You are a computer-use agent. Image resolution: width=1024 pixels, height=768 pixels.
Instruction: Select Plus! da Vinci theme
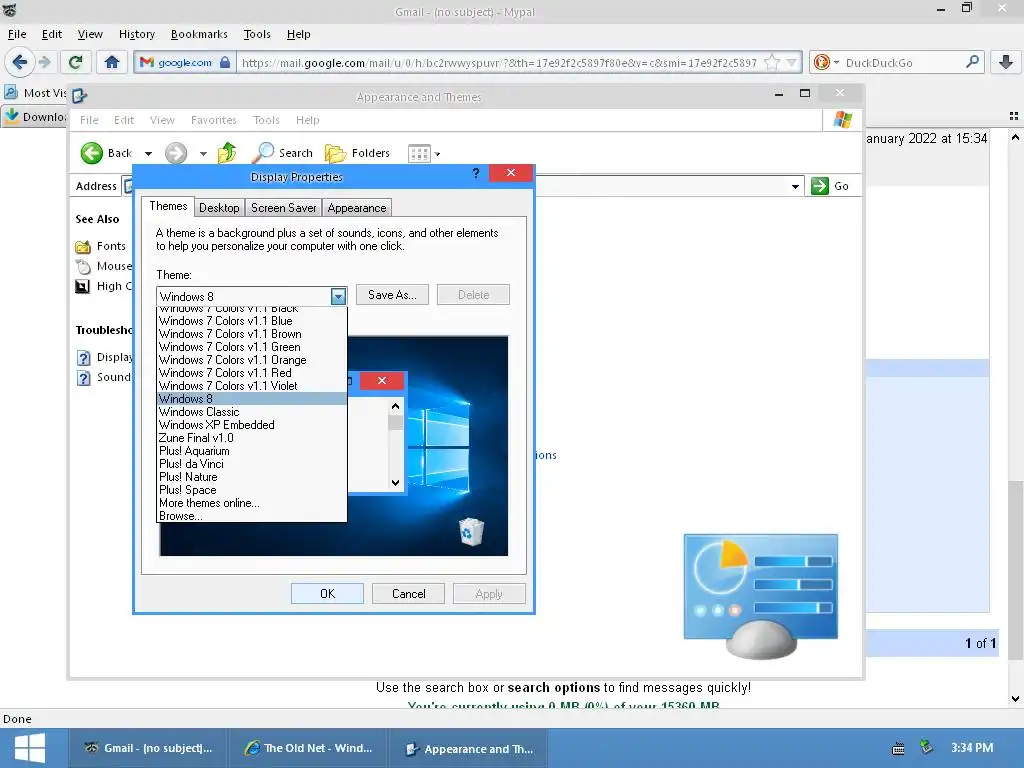click(x=251, y=464)
